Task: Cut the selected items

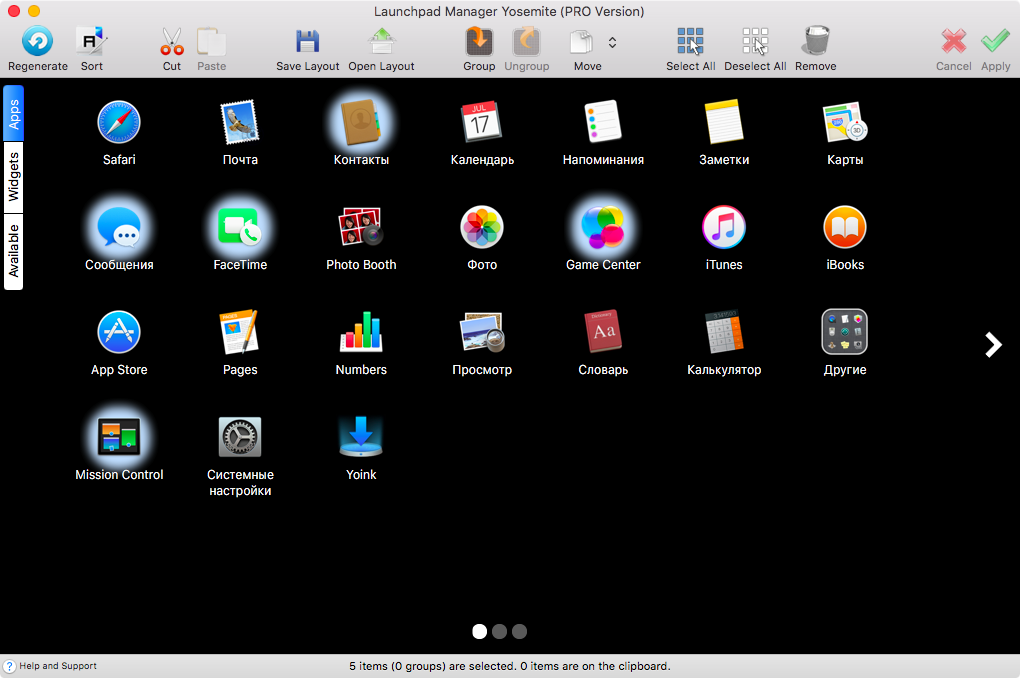Action: pos(172,42)
